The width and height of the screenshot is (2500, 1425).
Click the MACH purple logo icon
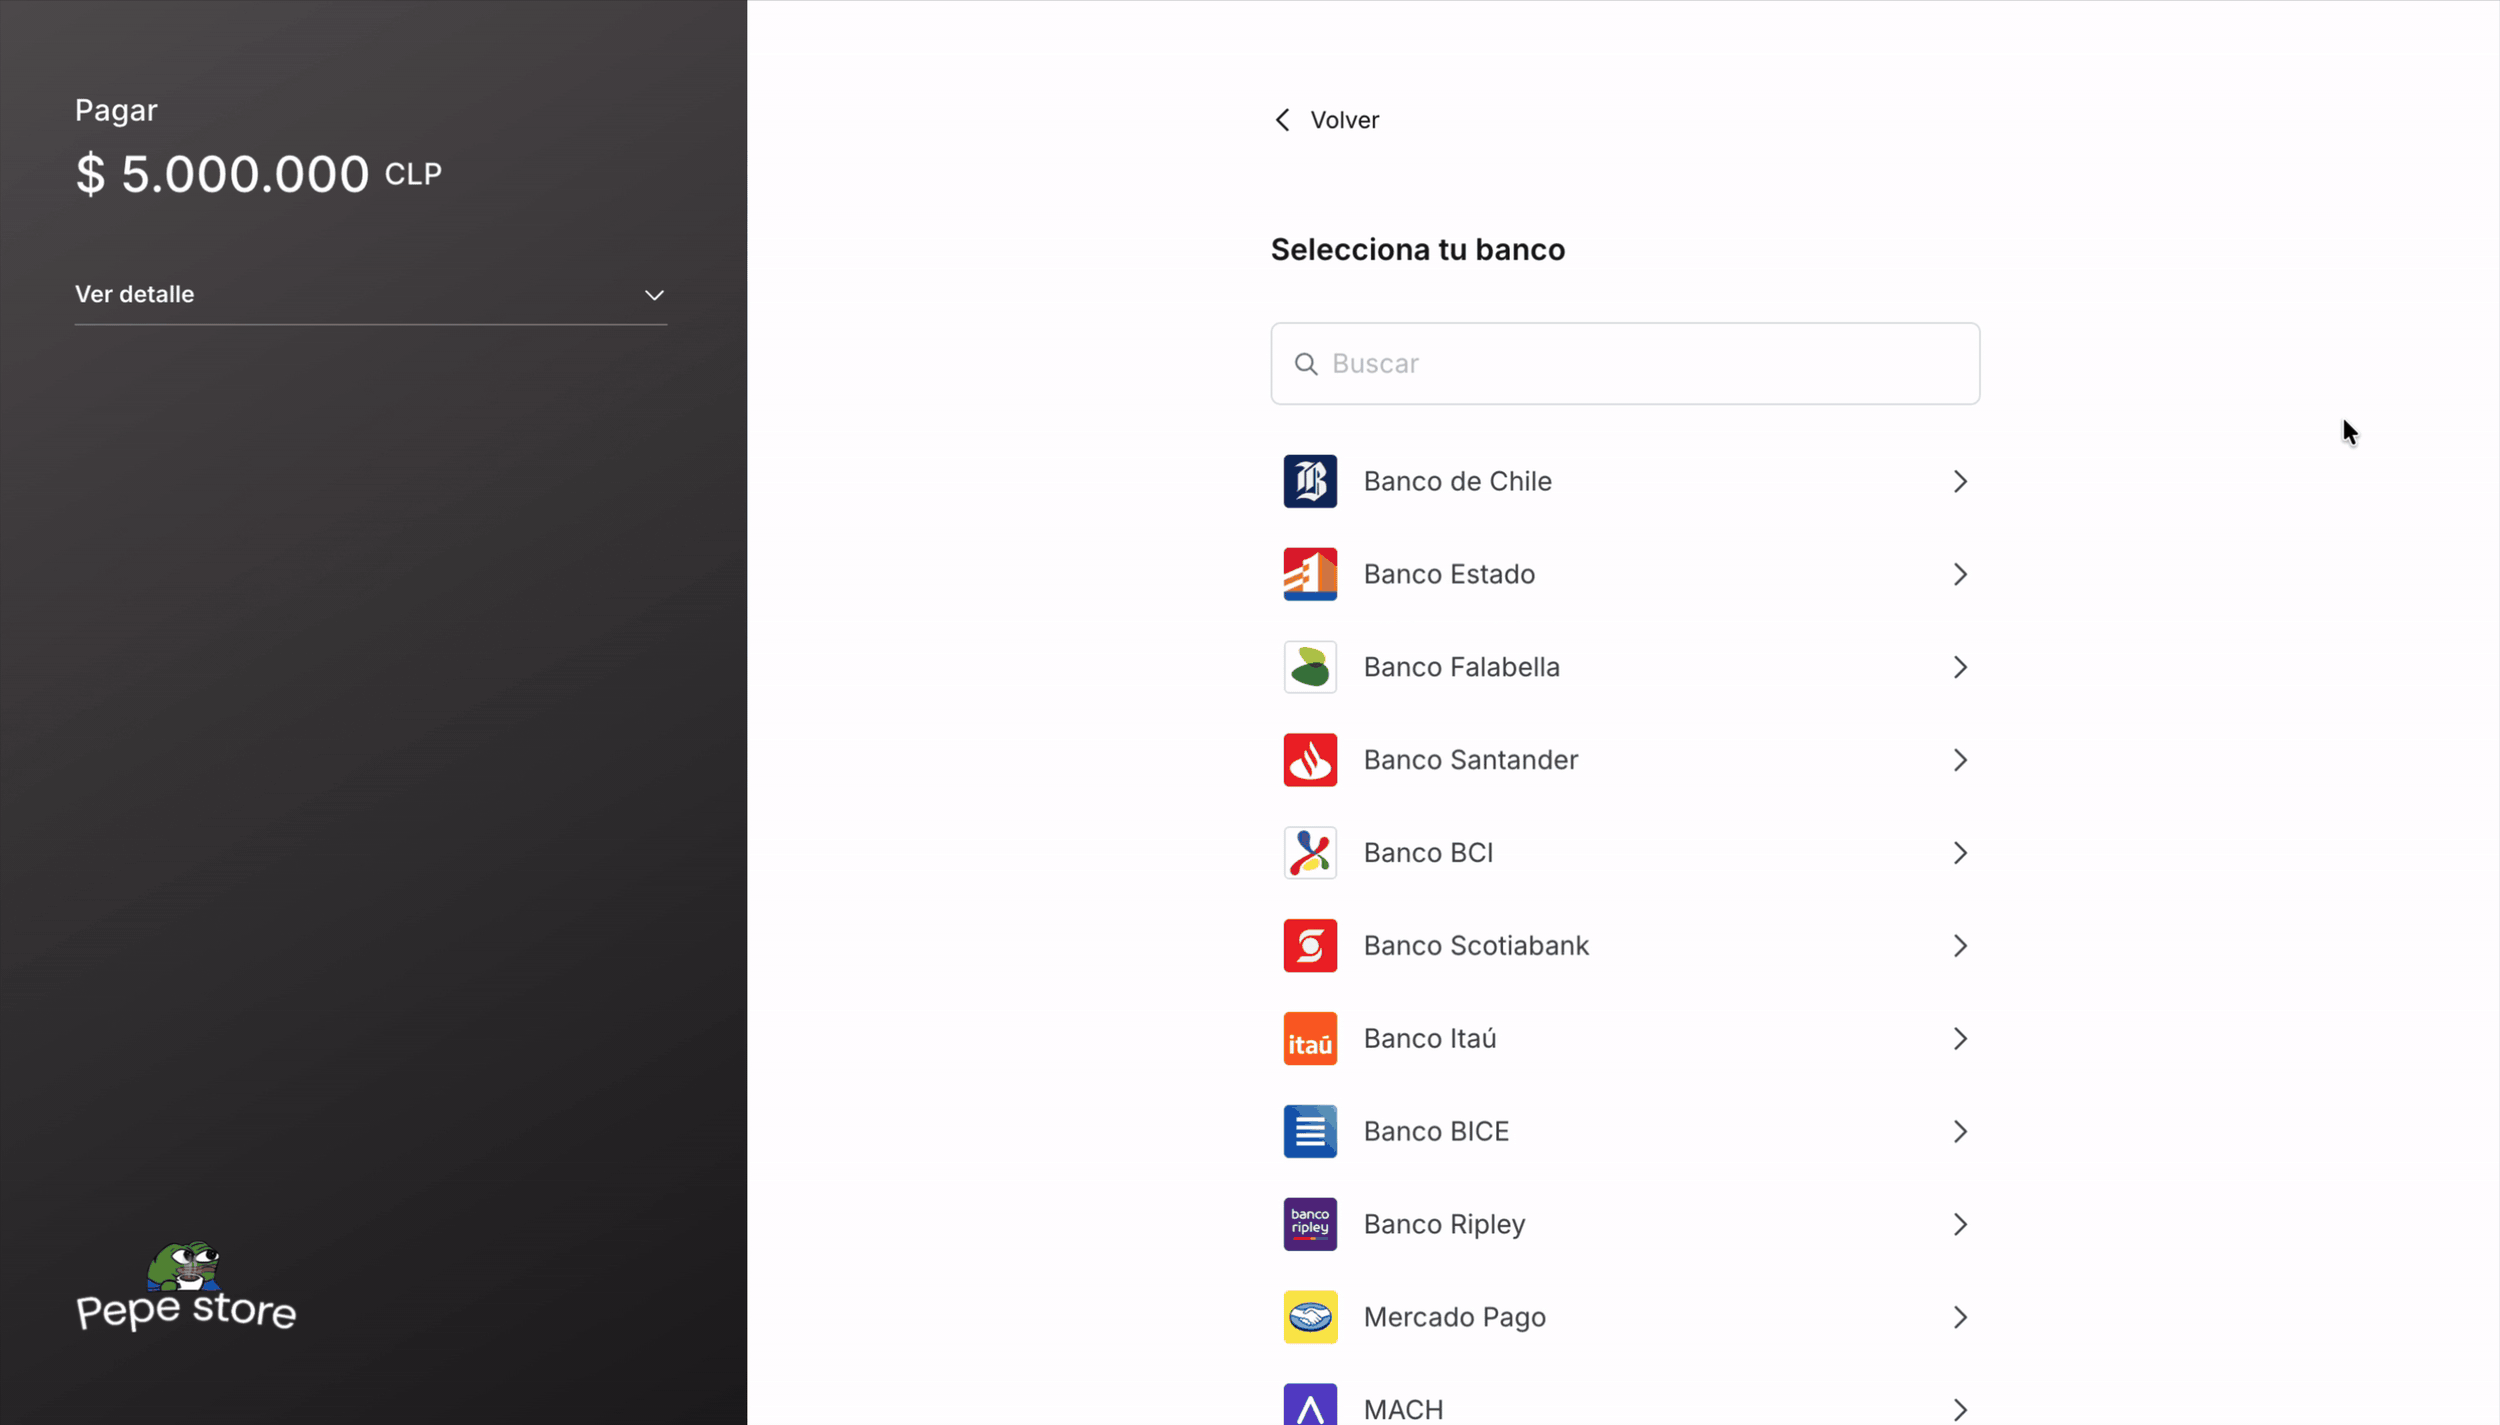(1310, 1404)
